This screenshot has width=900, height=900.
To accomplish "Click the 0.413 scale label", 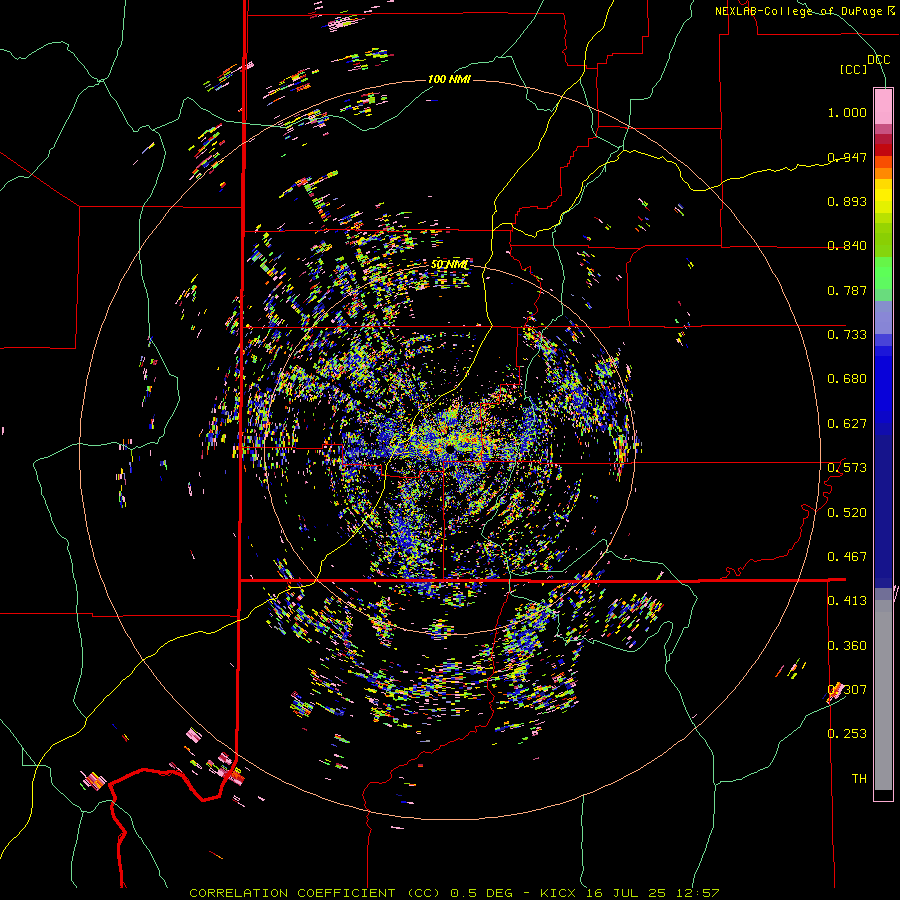I will (847, 601).
